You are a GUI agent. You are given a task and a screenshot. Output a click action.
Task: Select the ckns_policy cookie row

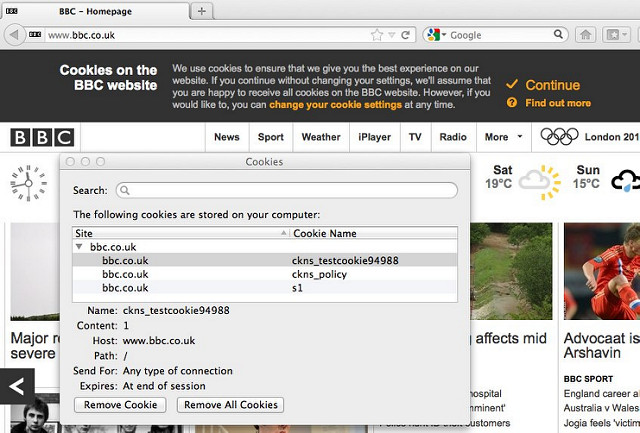[x=264, y=274]
